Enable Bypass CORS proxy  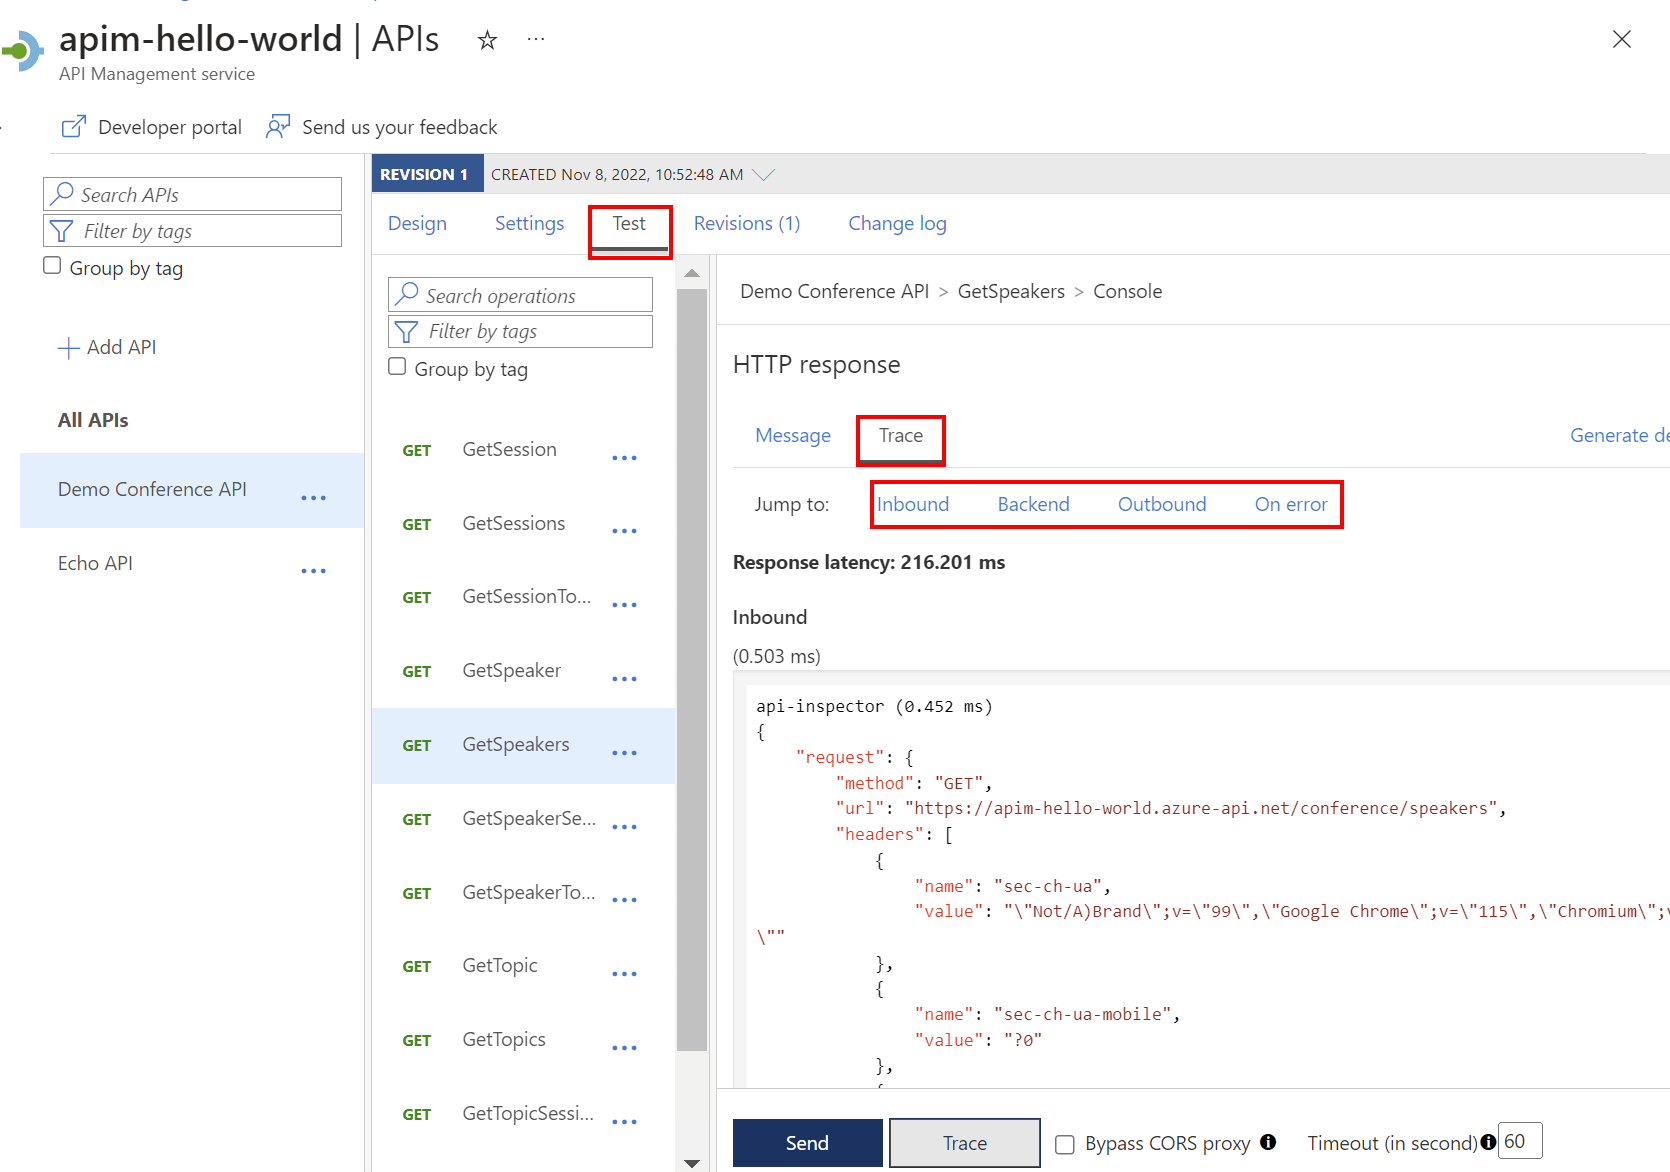click(1064, 1143)
